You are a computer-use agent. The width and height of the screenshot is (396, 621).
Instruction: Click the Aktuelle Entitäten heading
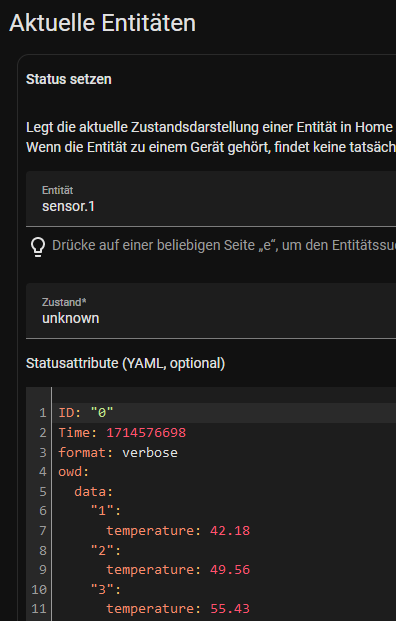tap(102, 23)
